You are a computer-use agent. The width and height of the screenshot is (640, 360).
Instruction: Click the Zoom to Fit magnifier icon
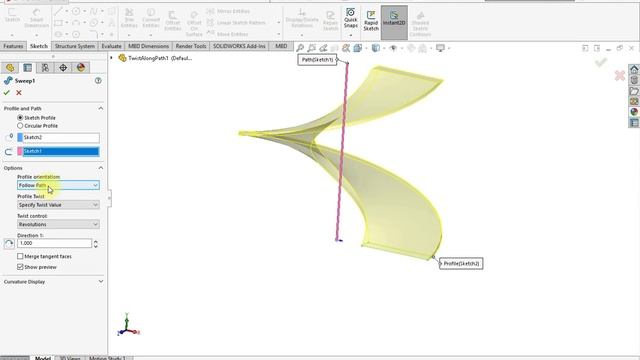[300, 49]
